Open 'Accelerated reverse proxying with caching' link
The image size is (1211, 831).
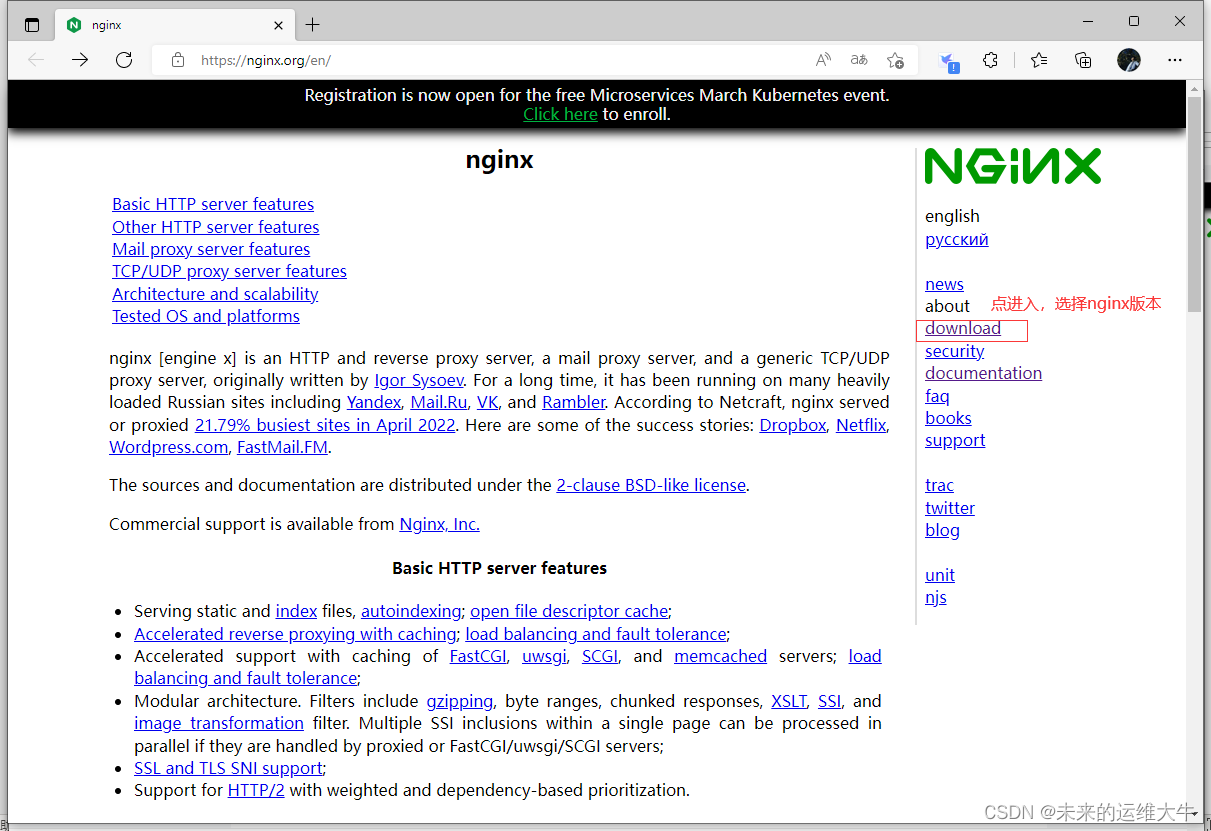pyautogui.click(x=295, y=634)
